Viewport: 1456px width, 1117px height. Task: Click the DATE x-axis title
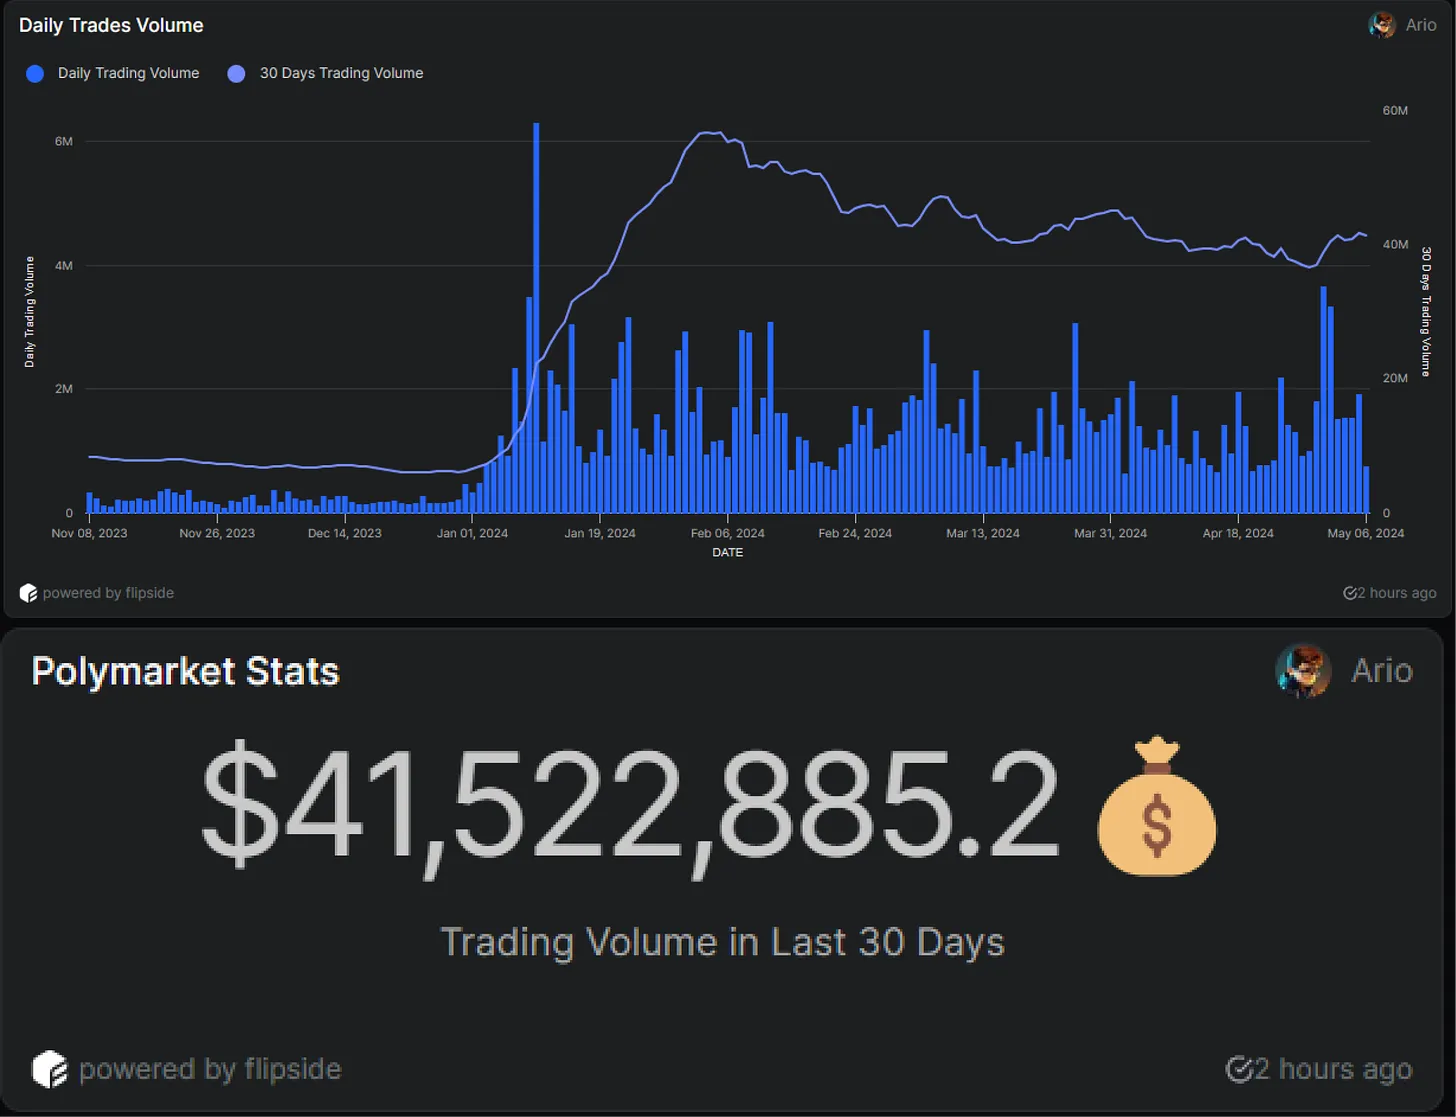pyautogui.click(x=728, y=552)
